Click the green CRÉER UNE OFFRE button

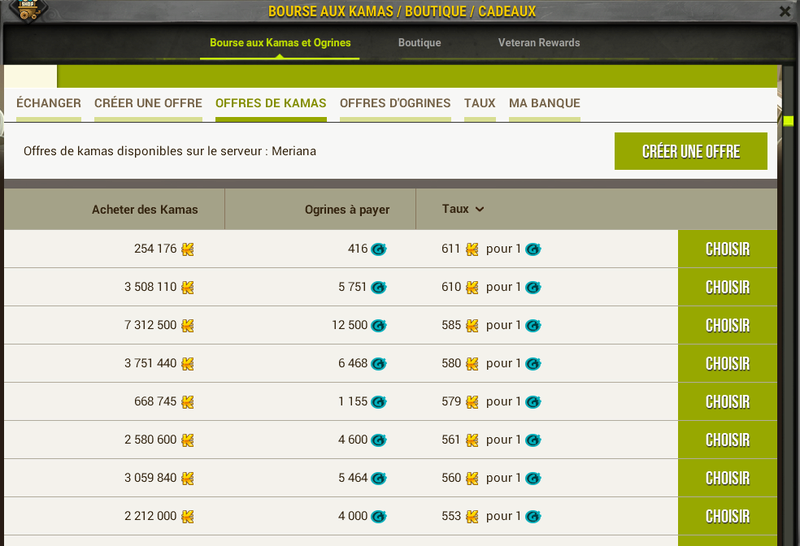click(691, 151)
